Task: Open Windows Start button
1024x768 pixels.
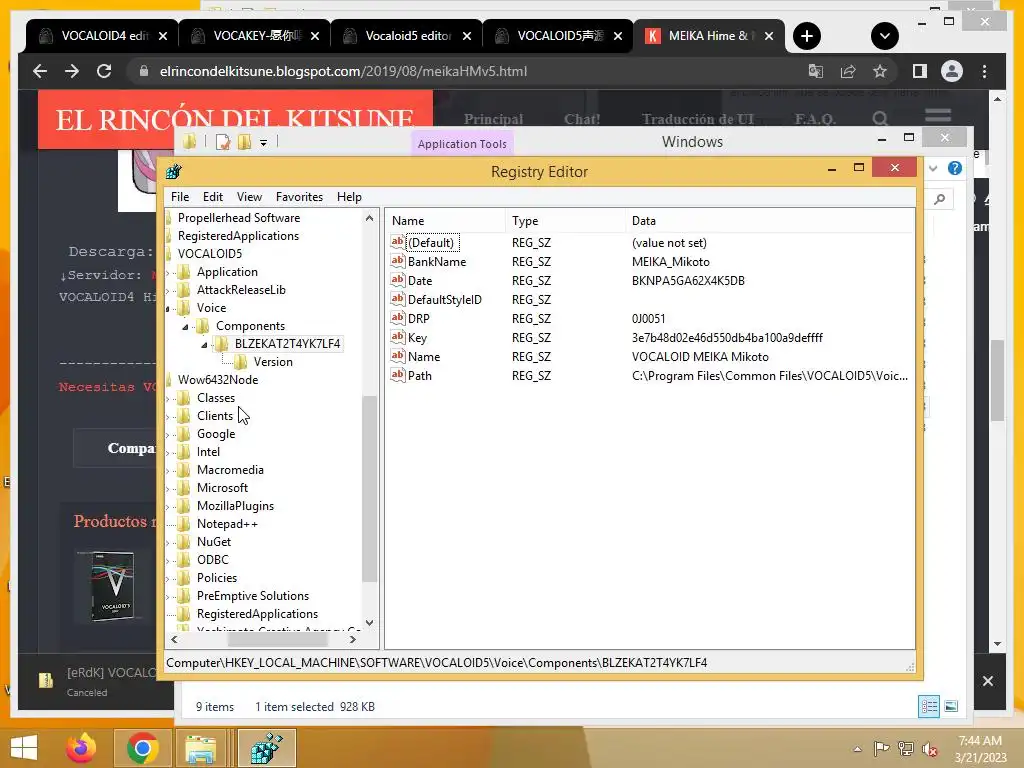Action: pos(24,748)
